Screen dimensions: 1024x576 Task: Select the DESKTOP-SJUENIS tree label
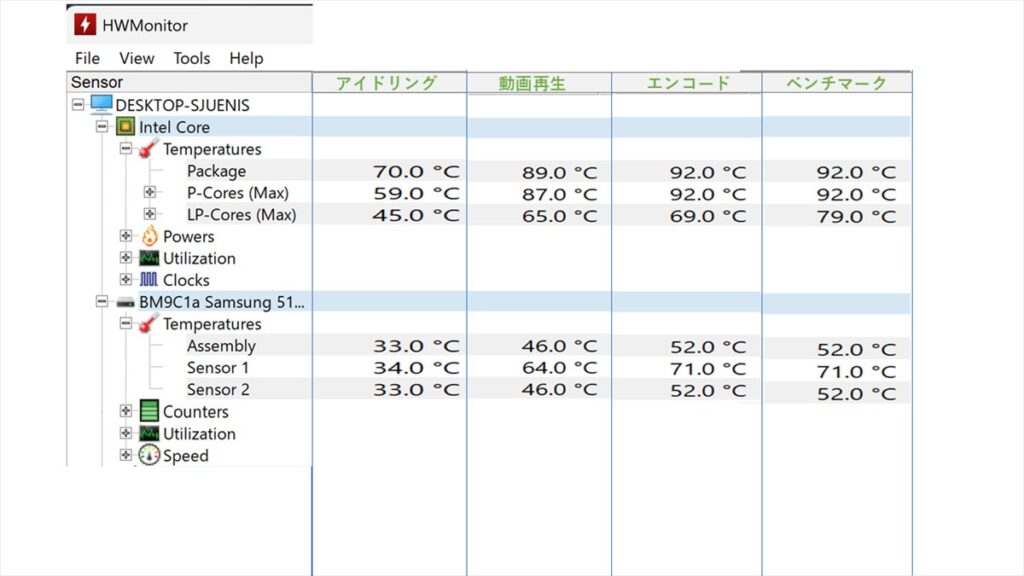click(x=182, y=105)
